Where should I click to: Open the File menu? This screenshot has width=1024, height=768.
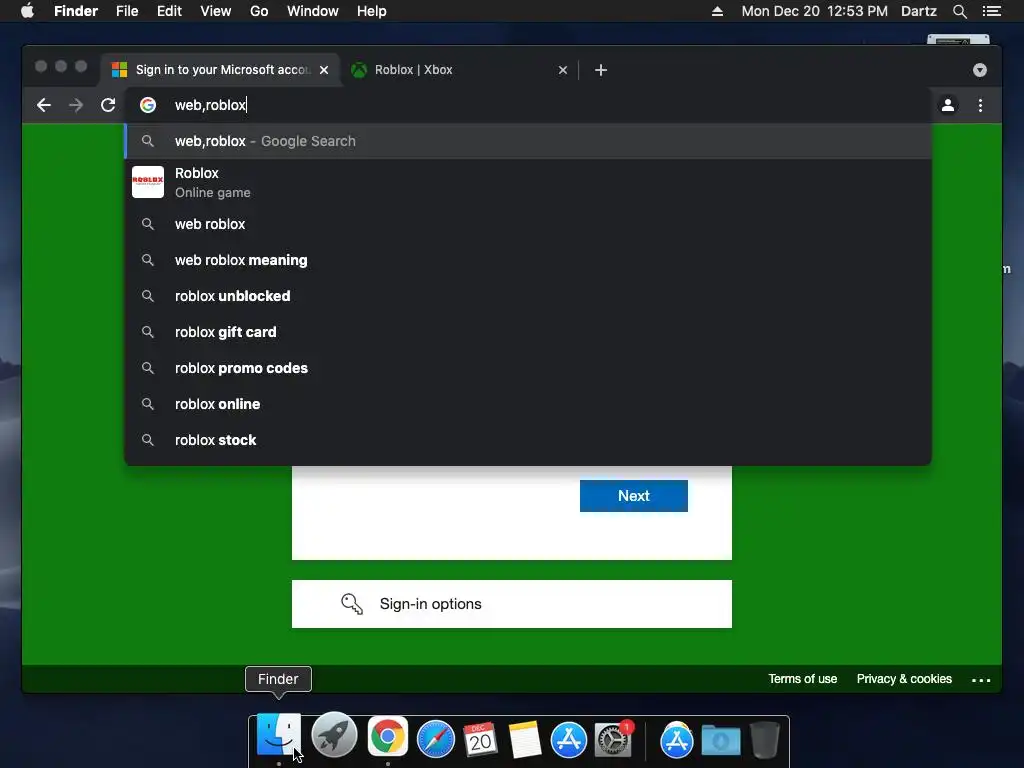coord(127,11)
